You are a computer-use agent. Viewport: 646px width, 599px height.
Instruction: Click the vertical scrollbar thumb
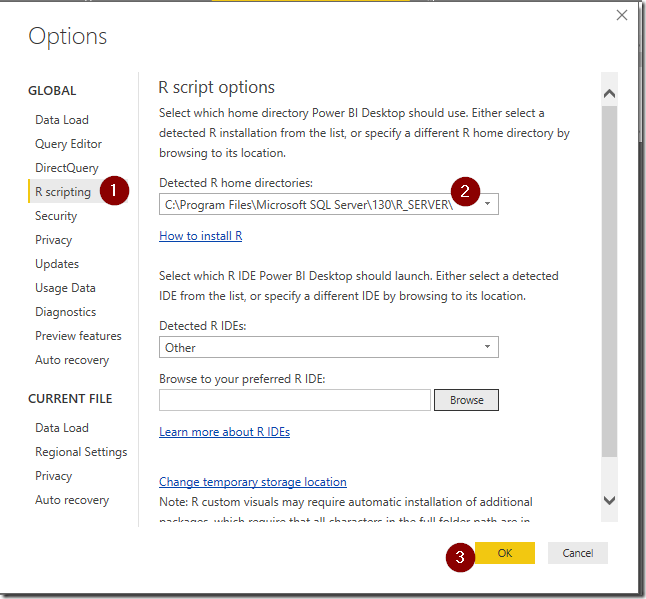coord(609,281)
